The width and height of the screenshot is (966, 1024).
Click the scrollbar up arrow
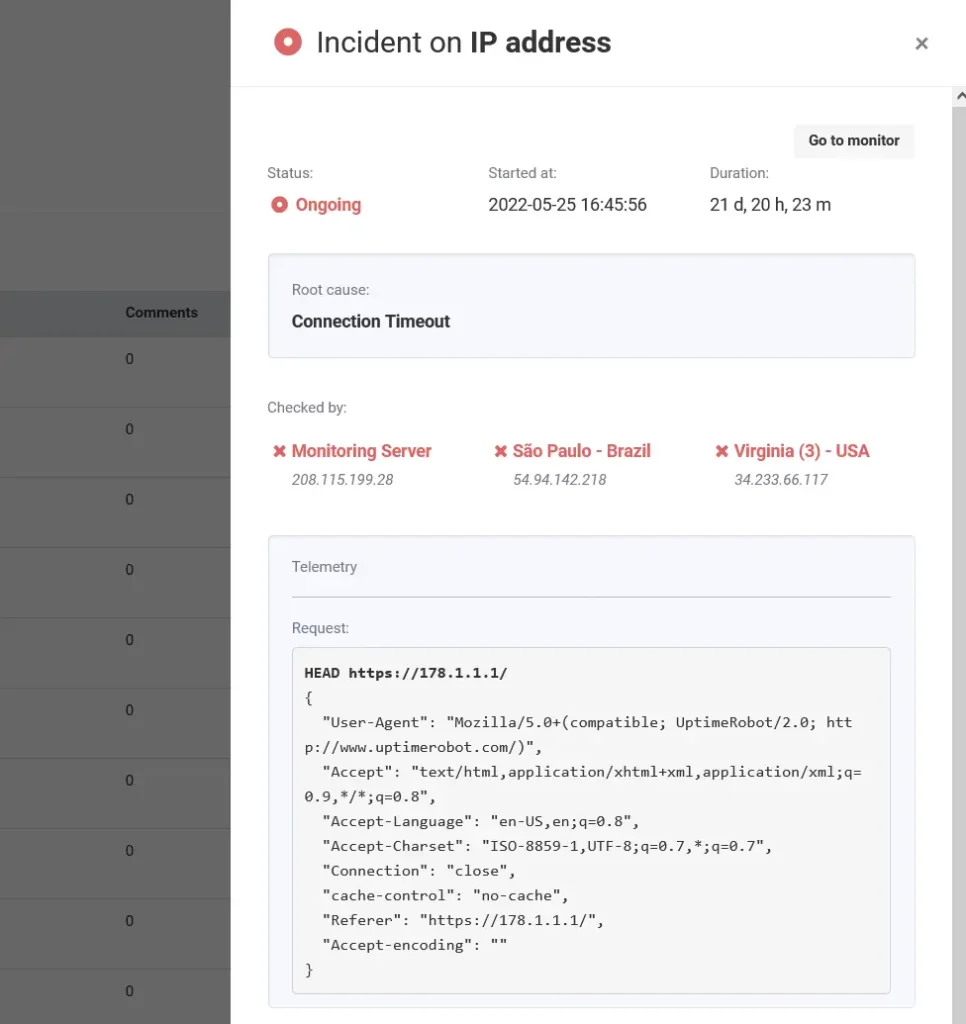tap(959, 96)
